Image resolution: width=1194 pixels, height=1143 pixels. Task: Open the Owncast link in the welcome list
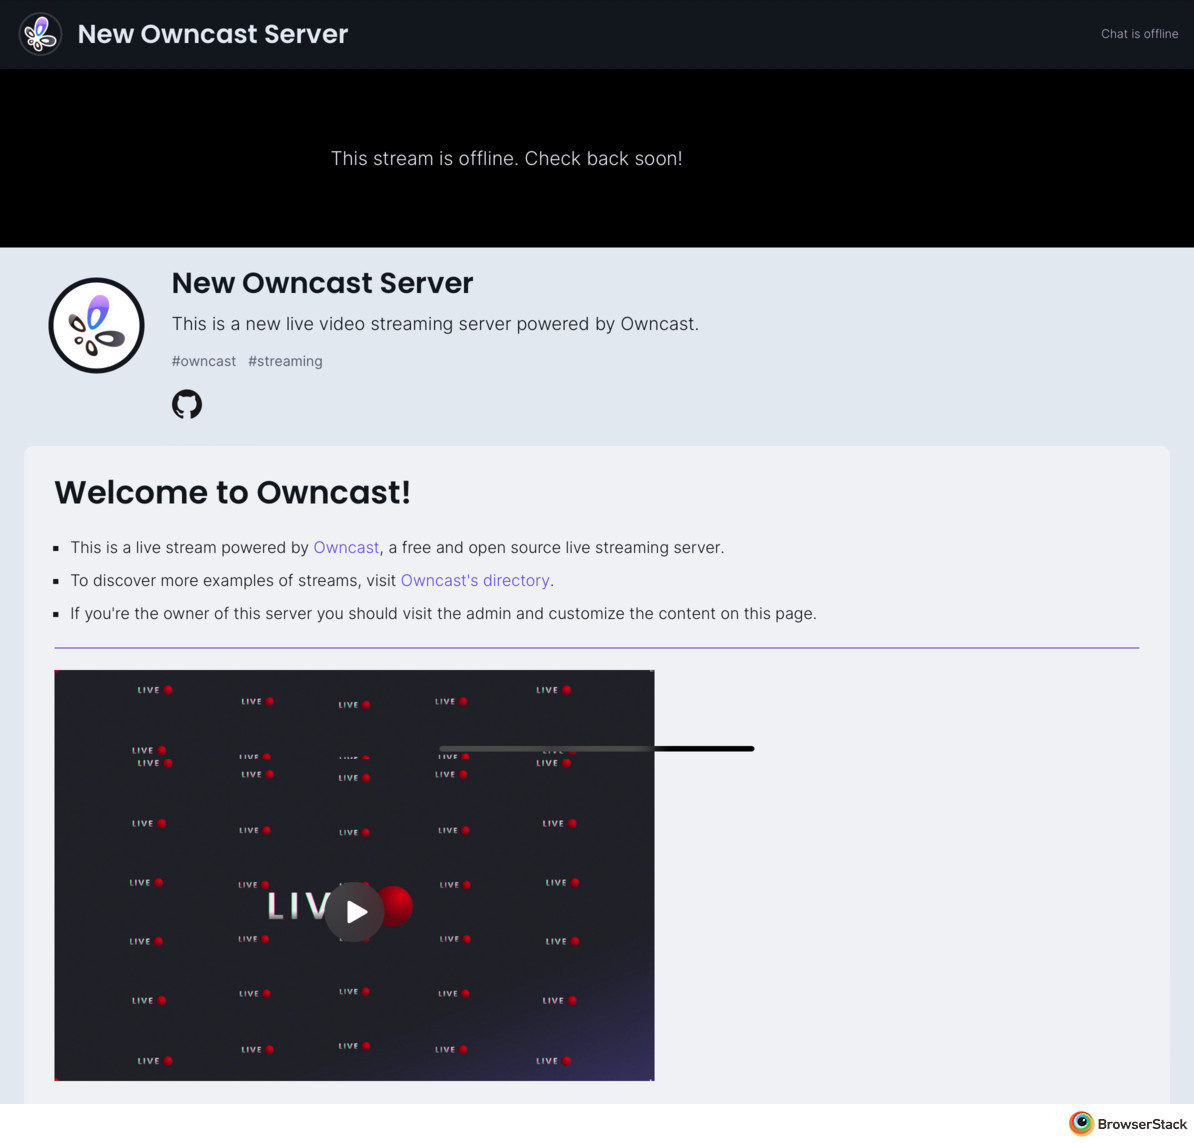point(346,548)
